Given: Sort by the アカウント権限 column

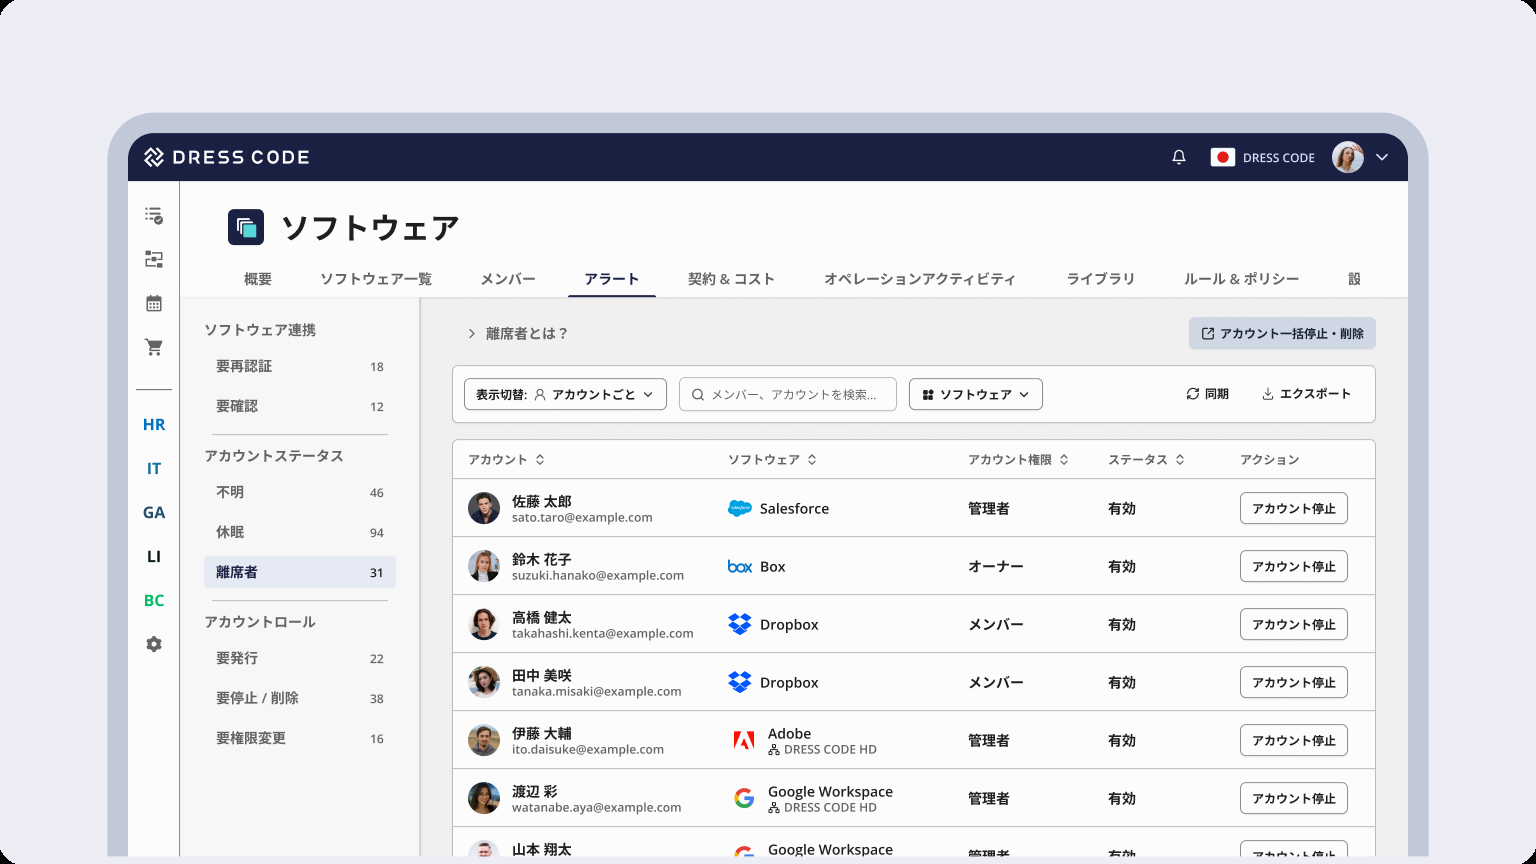Looking at the screenshot, I should 1018,460.
